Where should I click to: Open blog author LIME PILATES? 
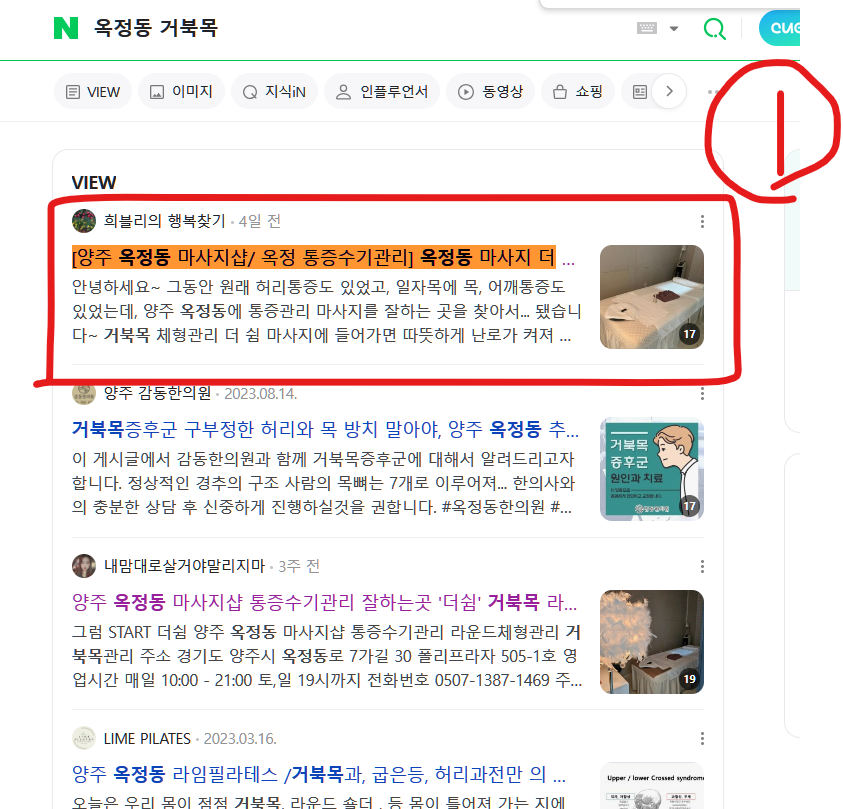147,739
